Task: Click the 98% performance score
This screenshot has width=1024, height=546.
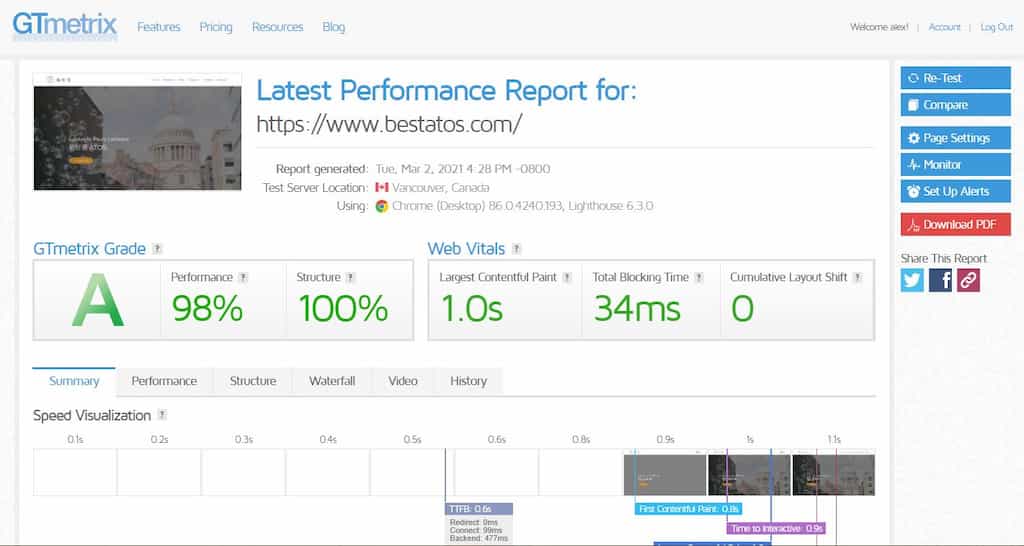Action: click(x=206, y=308)
